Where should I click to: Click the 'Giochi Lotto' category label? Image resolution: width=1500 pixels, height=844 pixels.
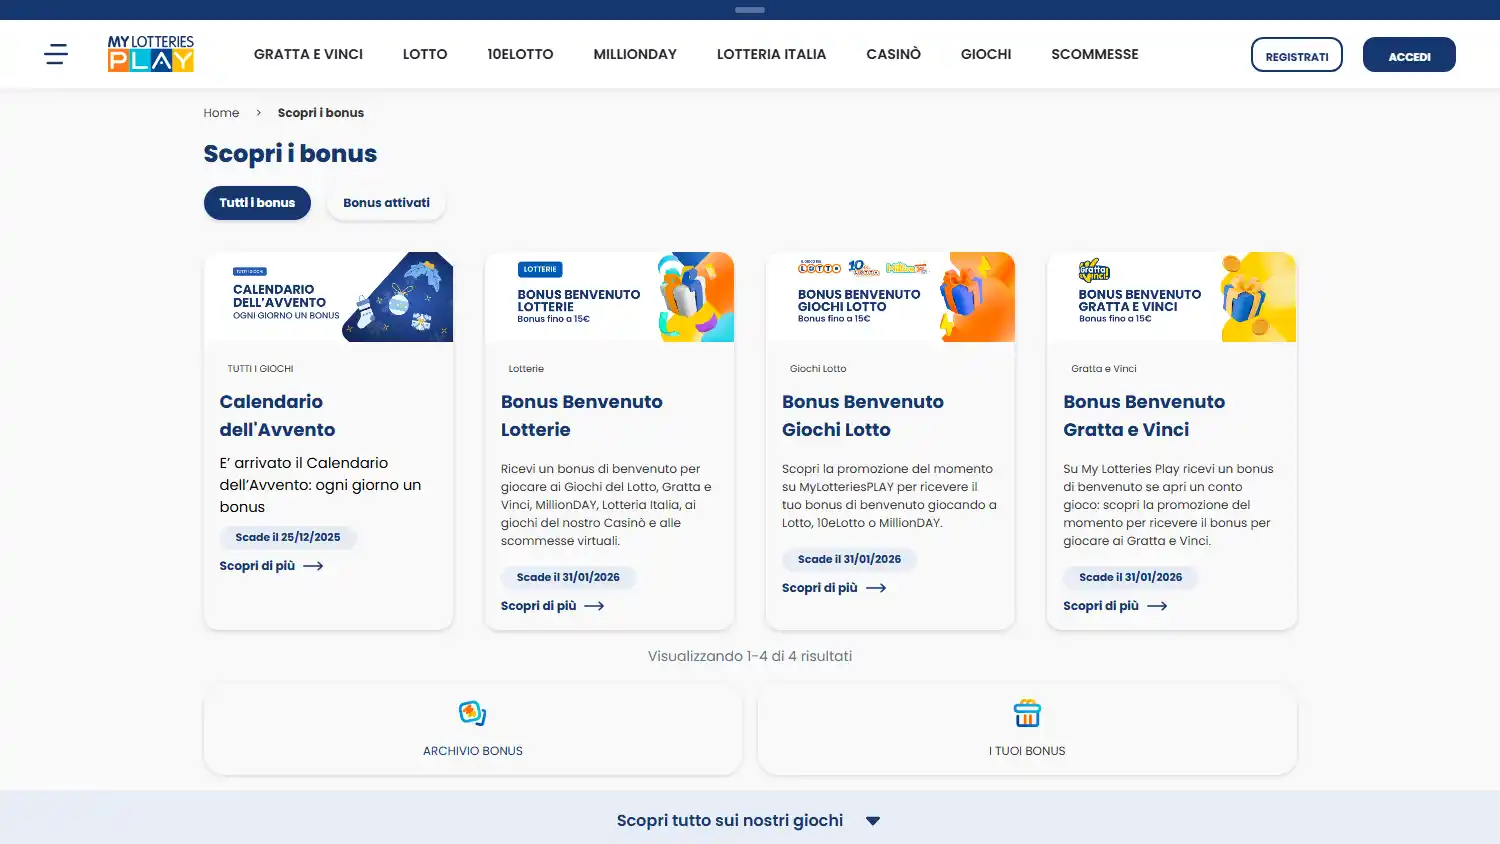click(818, 369)
